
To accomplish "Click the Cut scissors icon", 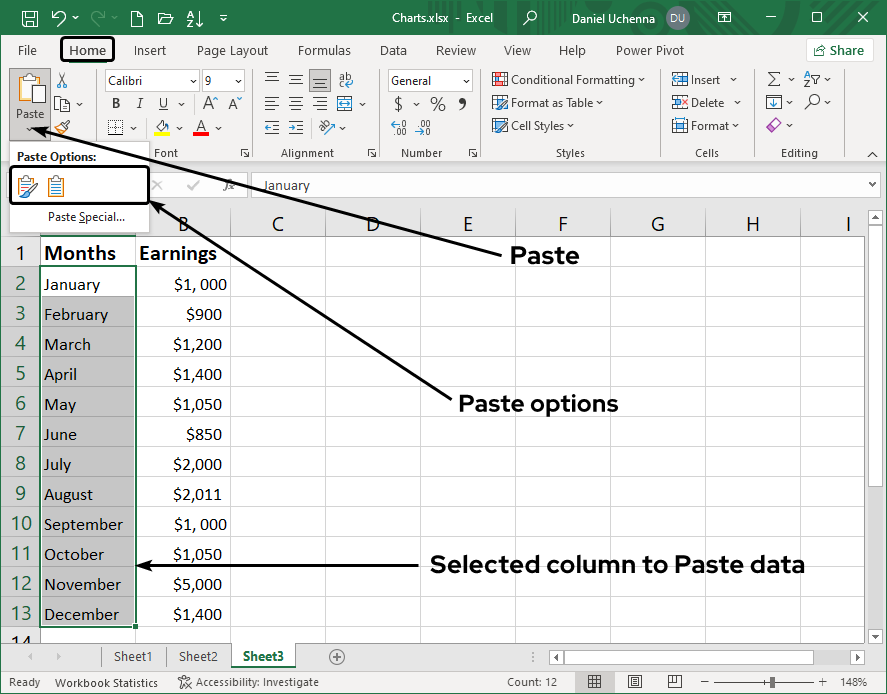I will coord(62,81).
